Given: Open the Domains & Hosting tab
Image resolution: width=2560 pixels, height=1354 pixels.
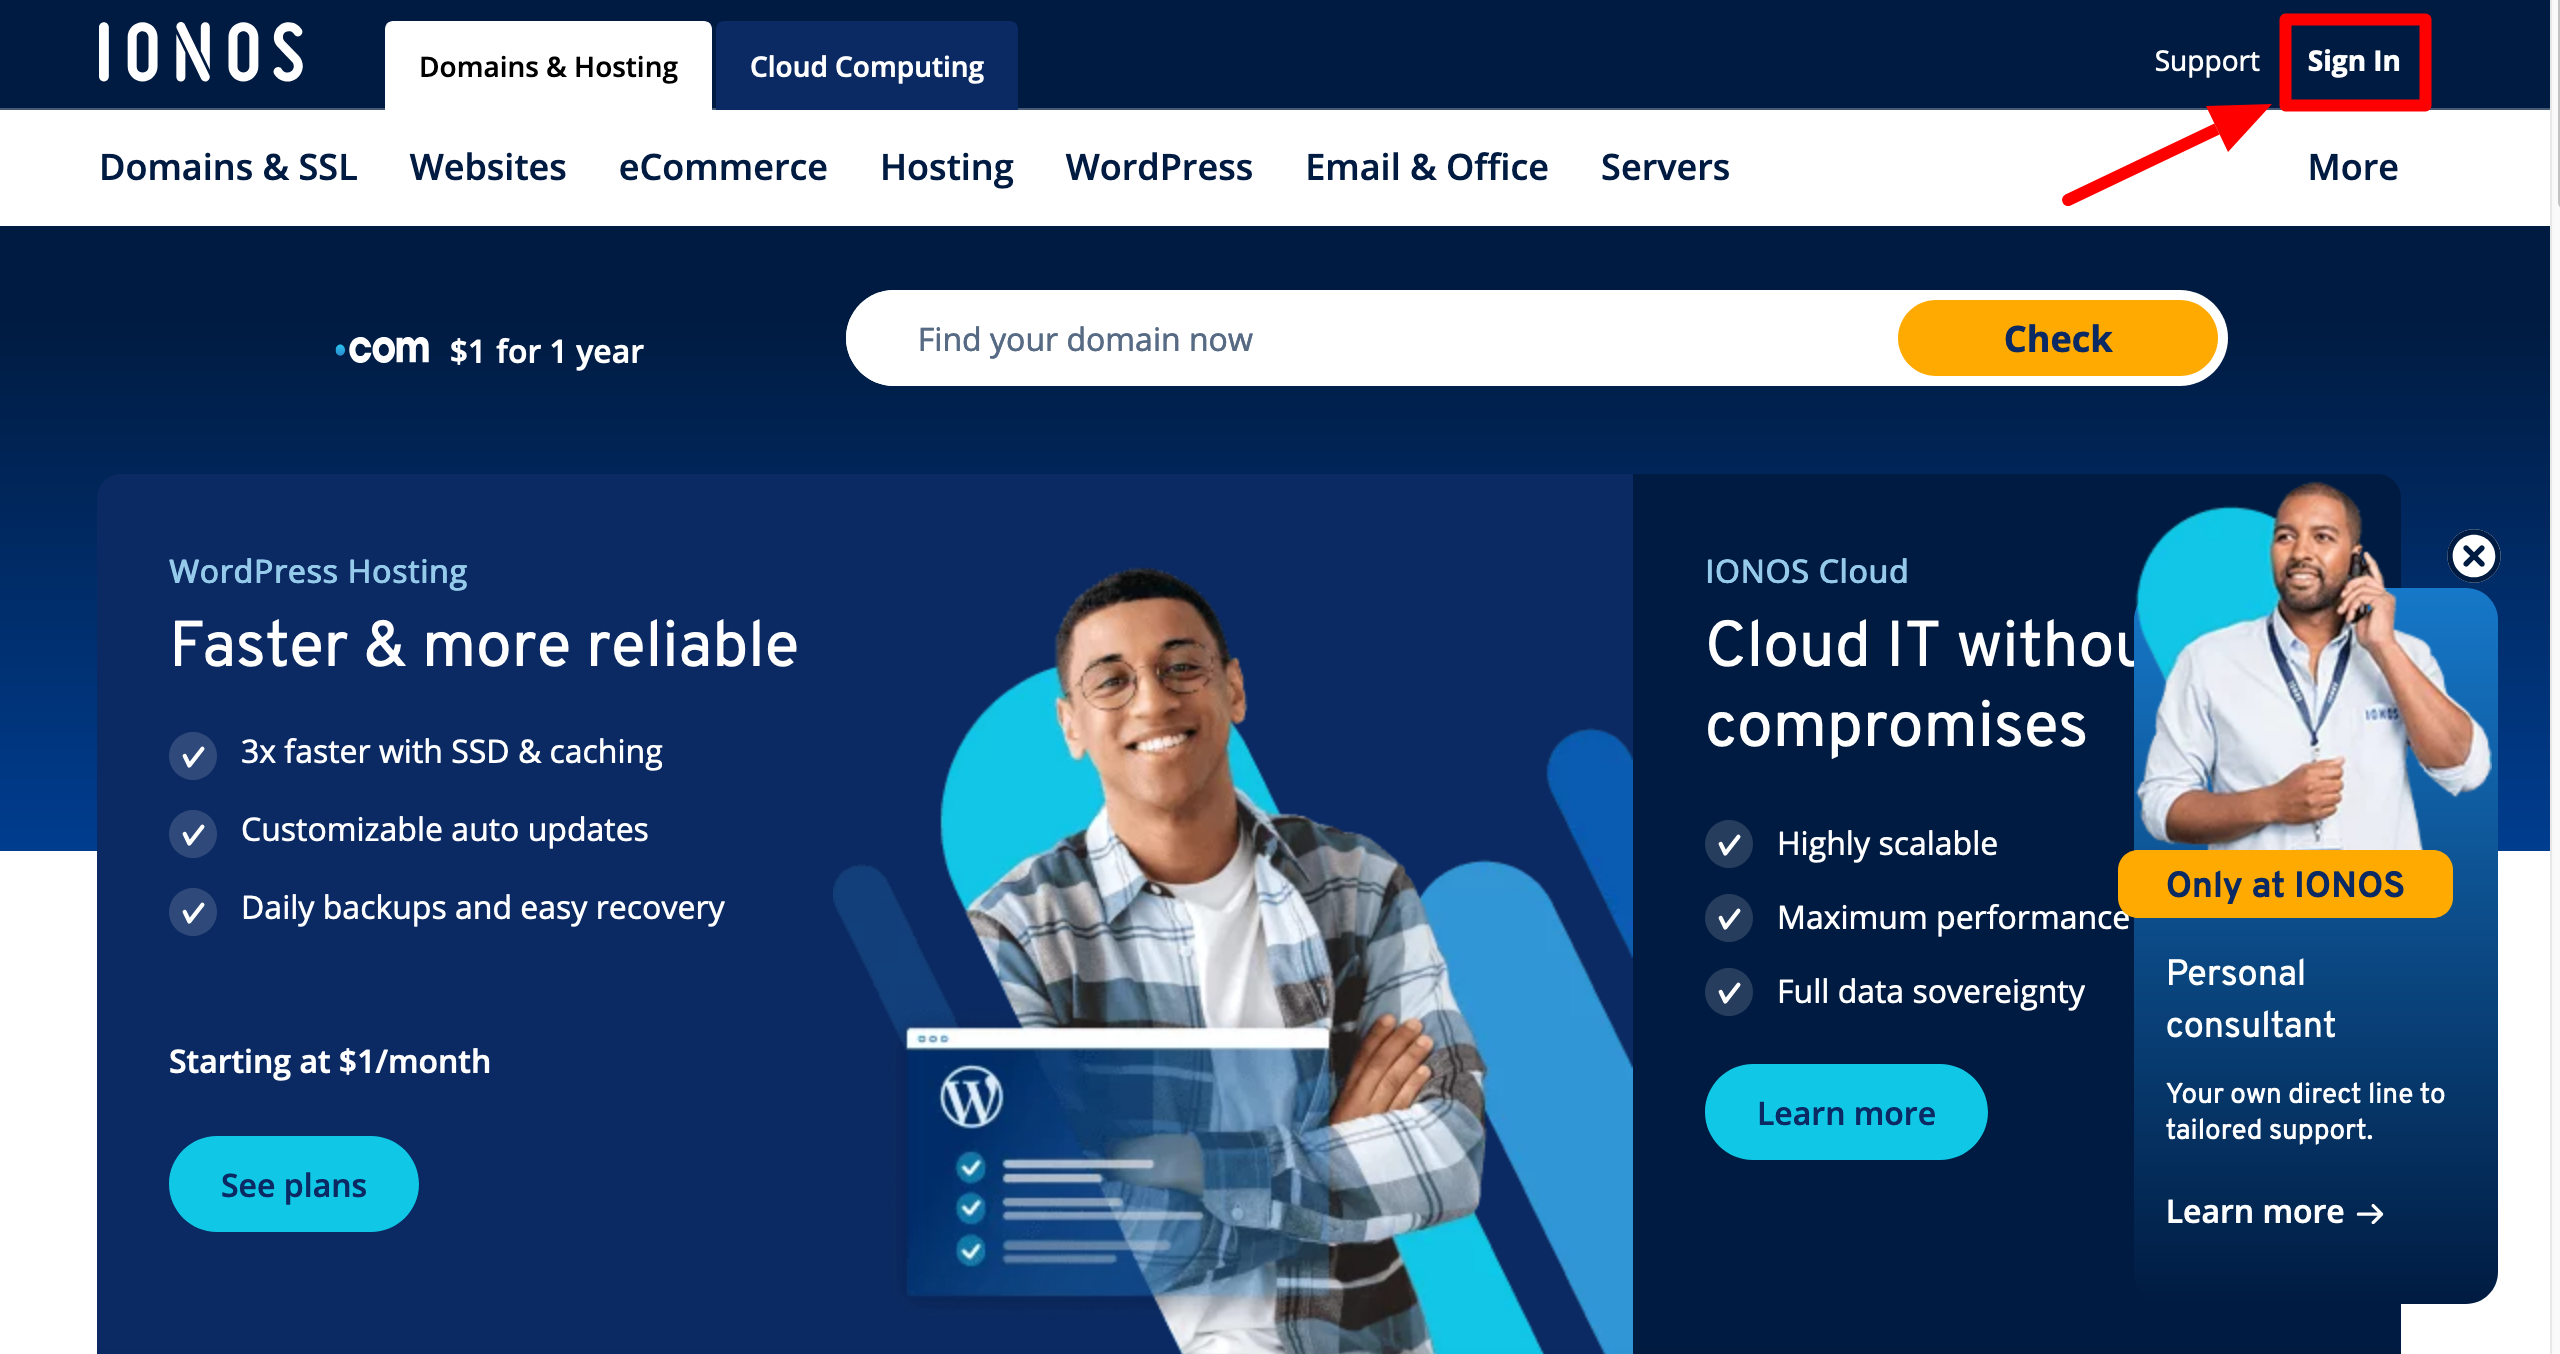Looking at the screenshot, I should point(548,66).
